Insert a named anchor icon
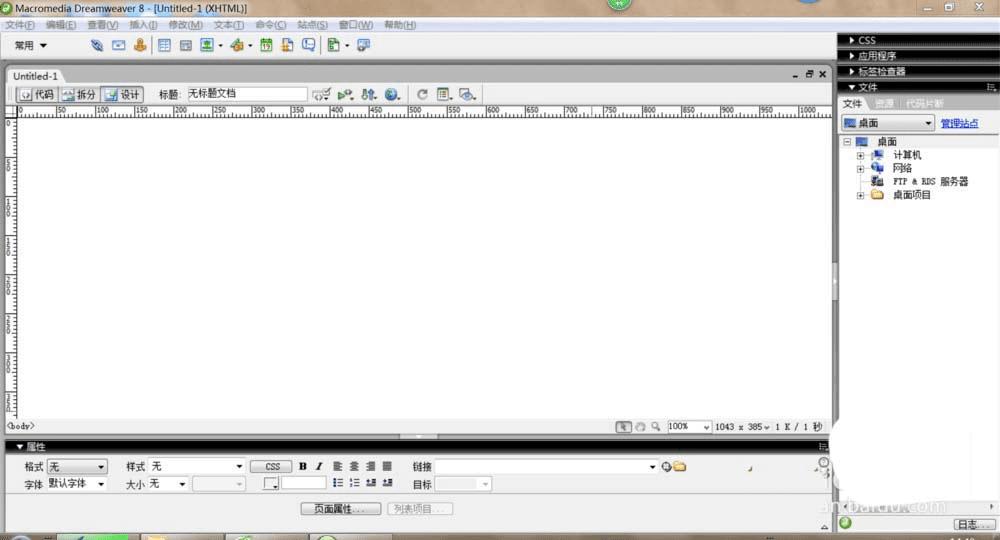The height and width of the screenshot is (540, 1000). [x=140, y=45]
